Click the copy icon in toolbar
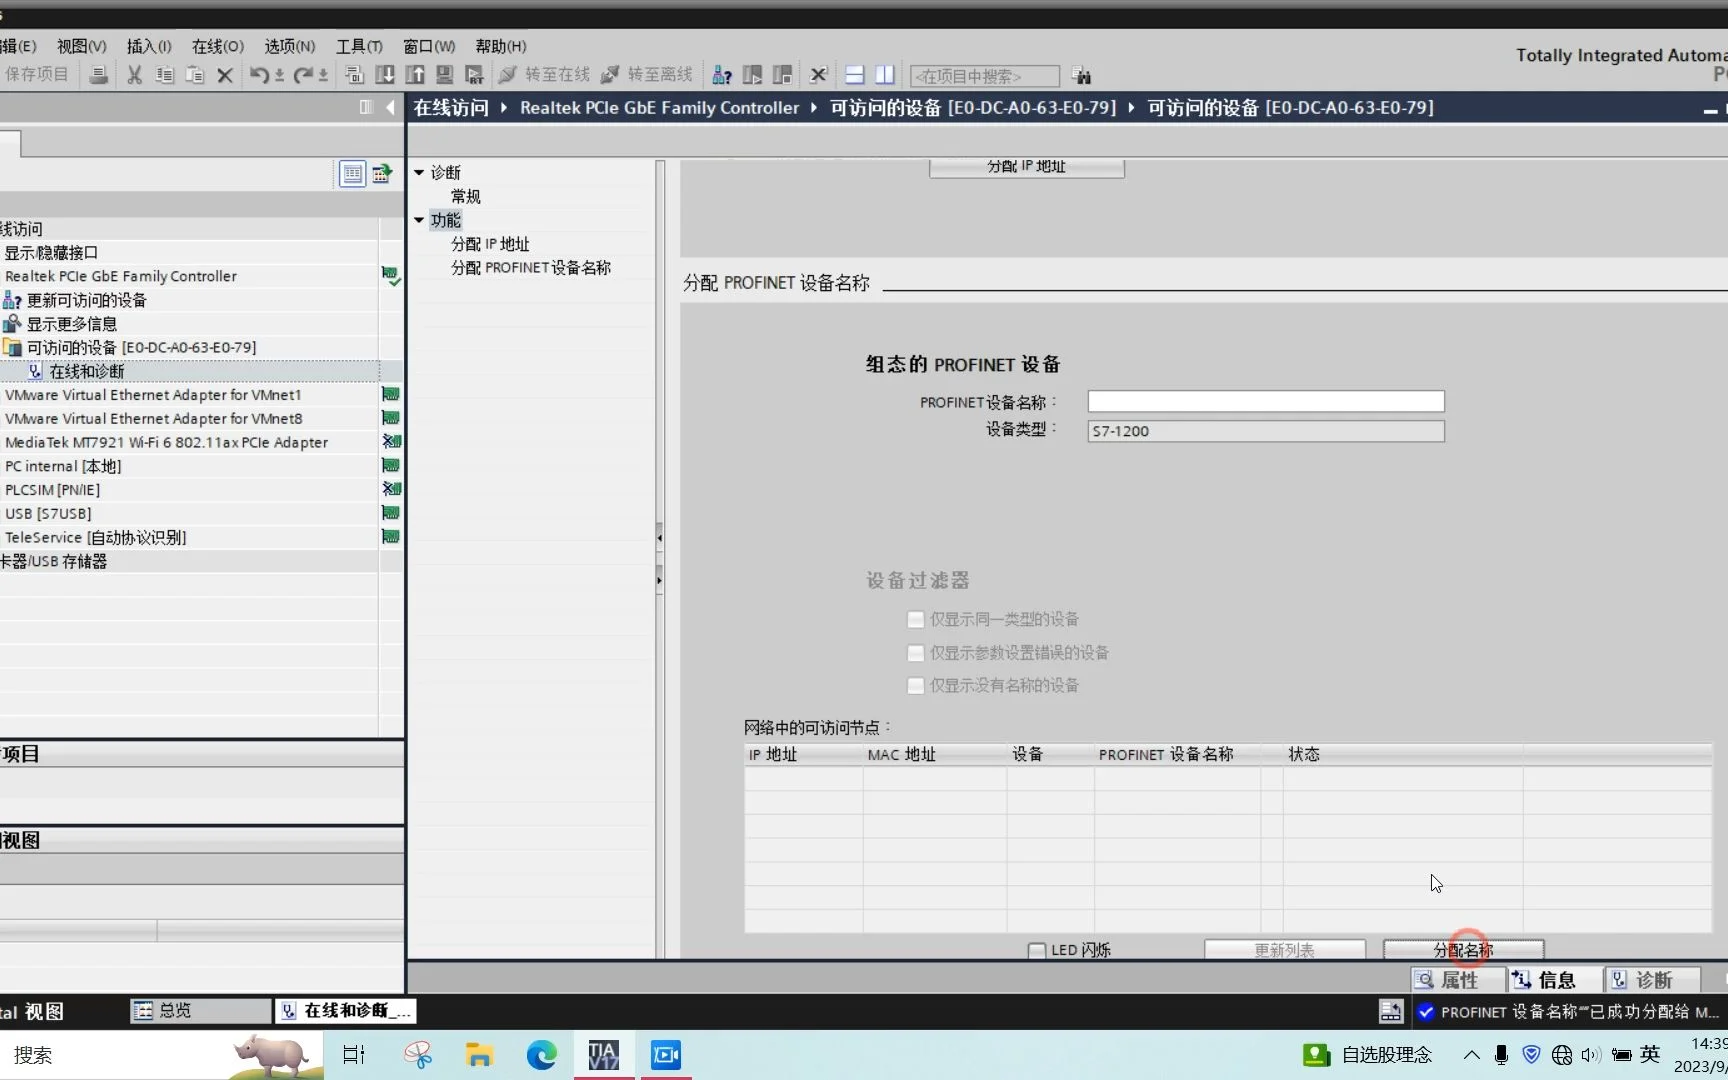 165,75
